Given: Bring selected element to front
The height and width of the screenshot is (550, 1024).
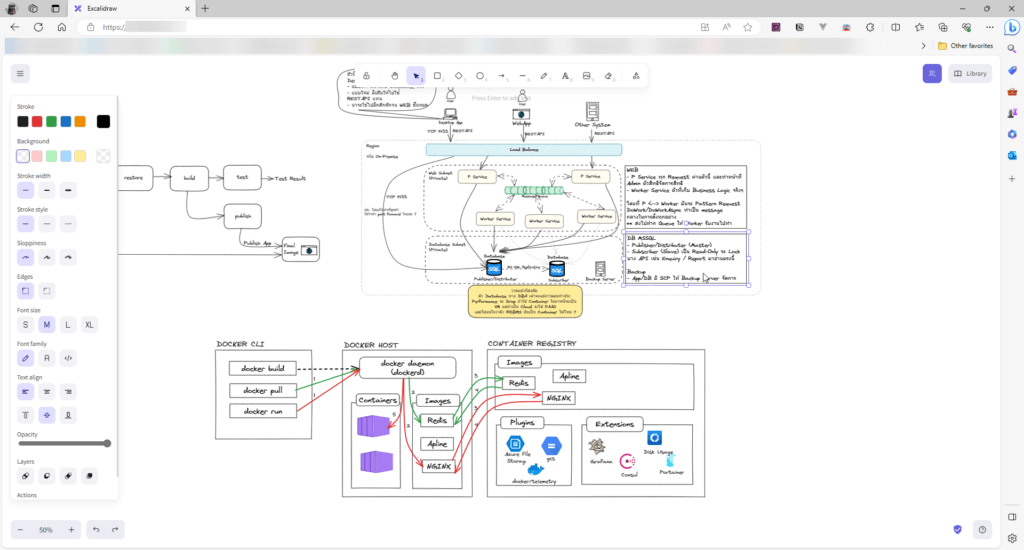Looking at the screenshot, I should point(89,476).
